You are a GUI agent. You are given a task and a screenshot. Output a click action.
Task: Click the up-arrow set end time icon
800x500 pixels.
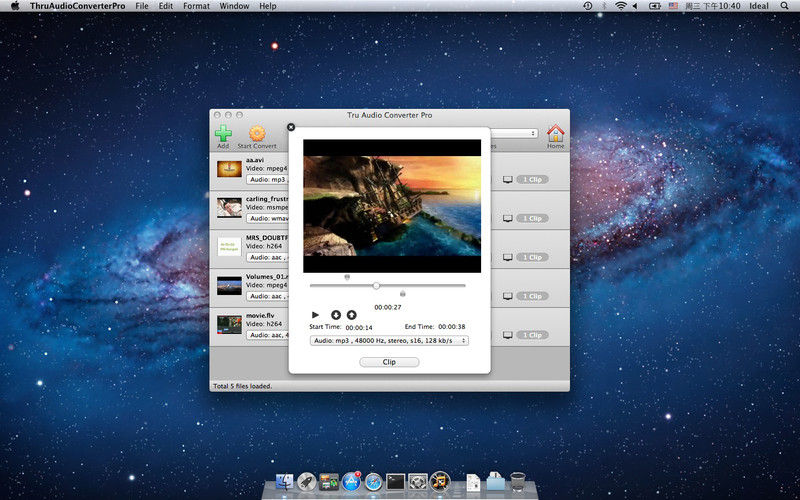[x=352, y=315]
